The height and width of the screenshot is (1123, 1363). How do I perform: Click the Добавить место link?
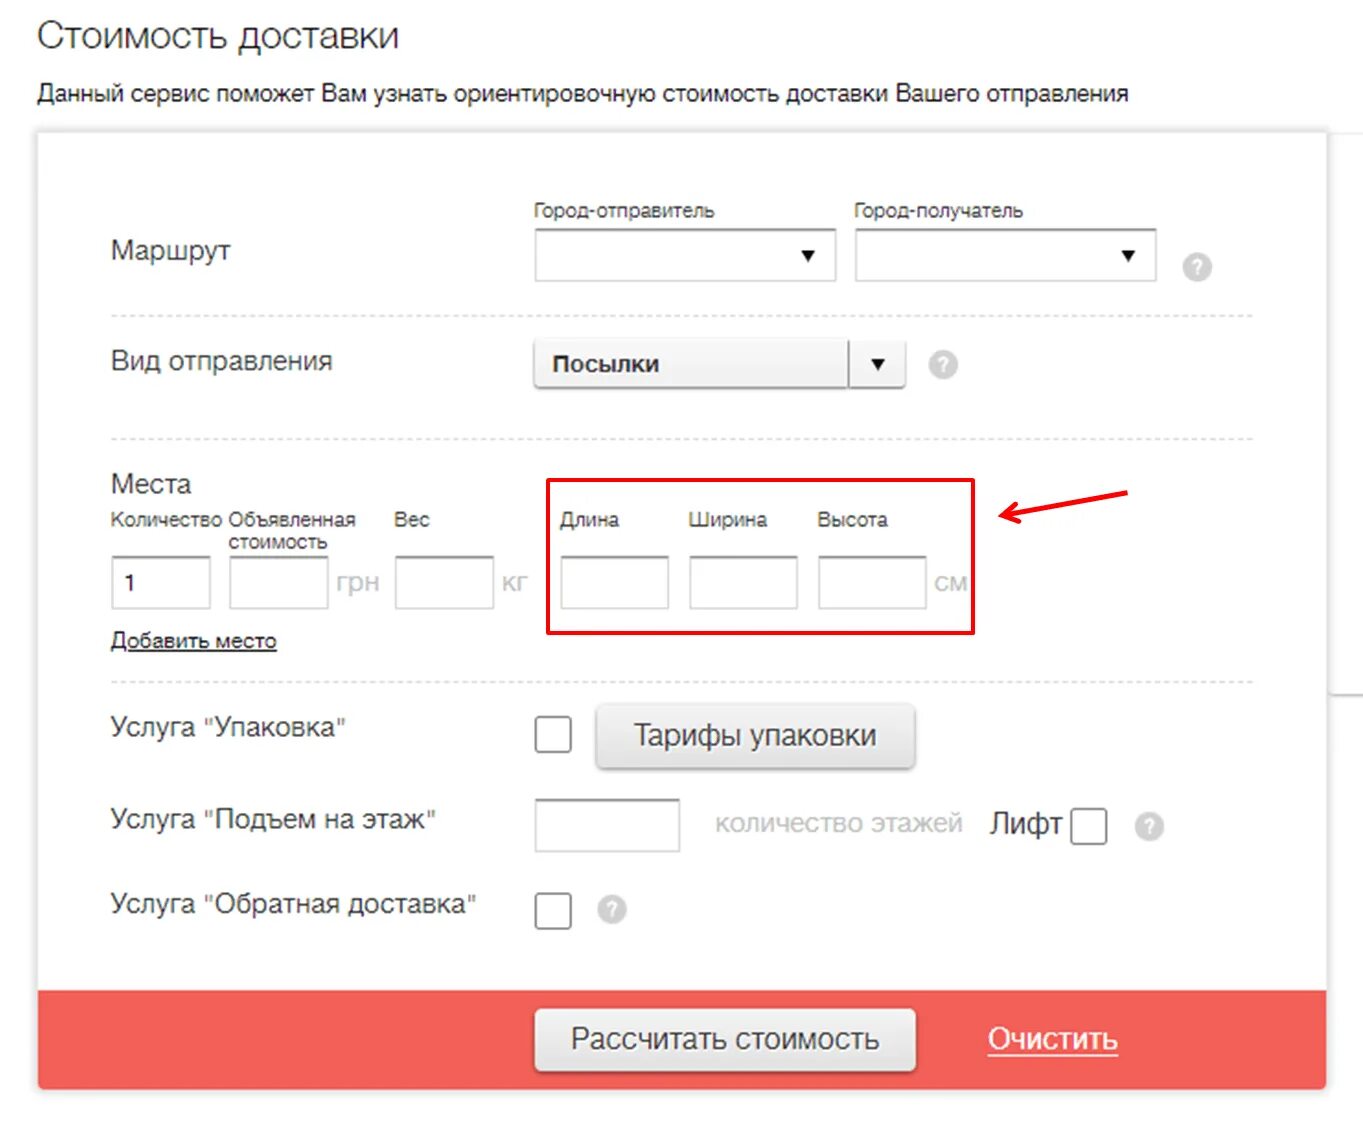[194, 640]
